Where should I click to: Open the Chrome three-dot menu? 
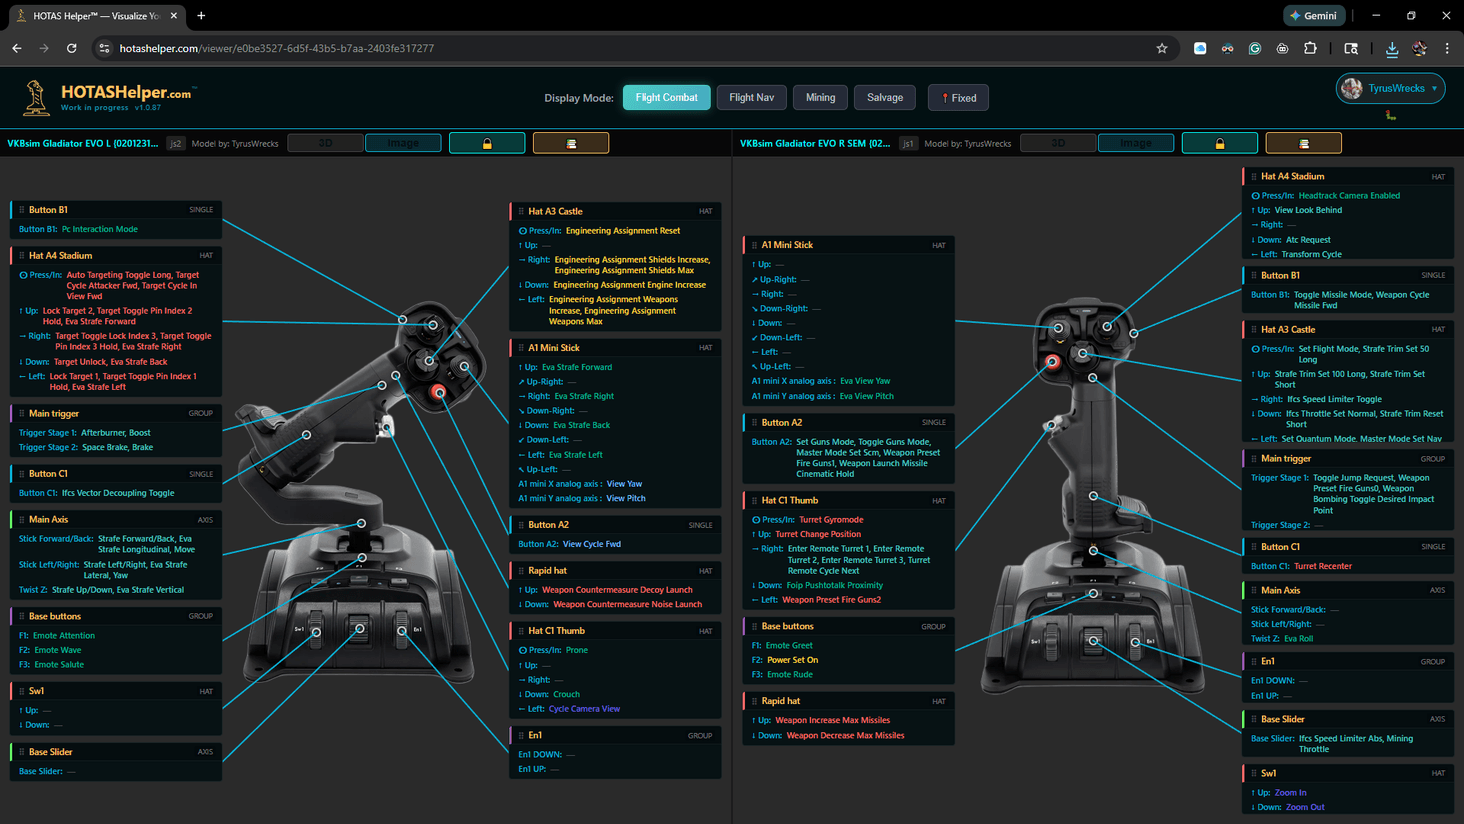click(1446, 48)
